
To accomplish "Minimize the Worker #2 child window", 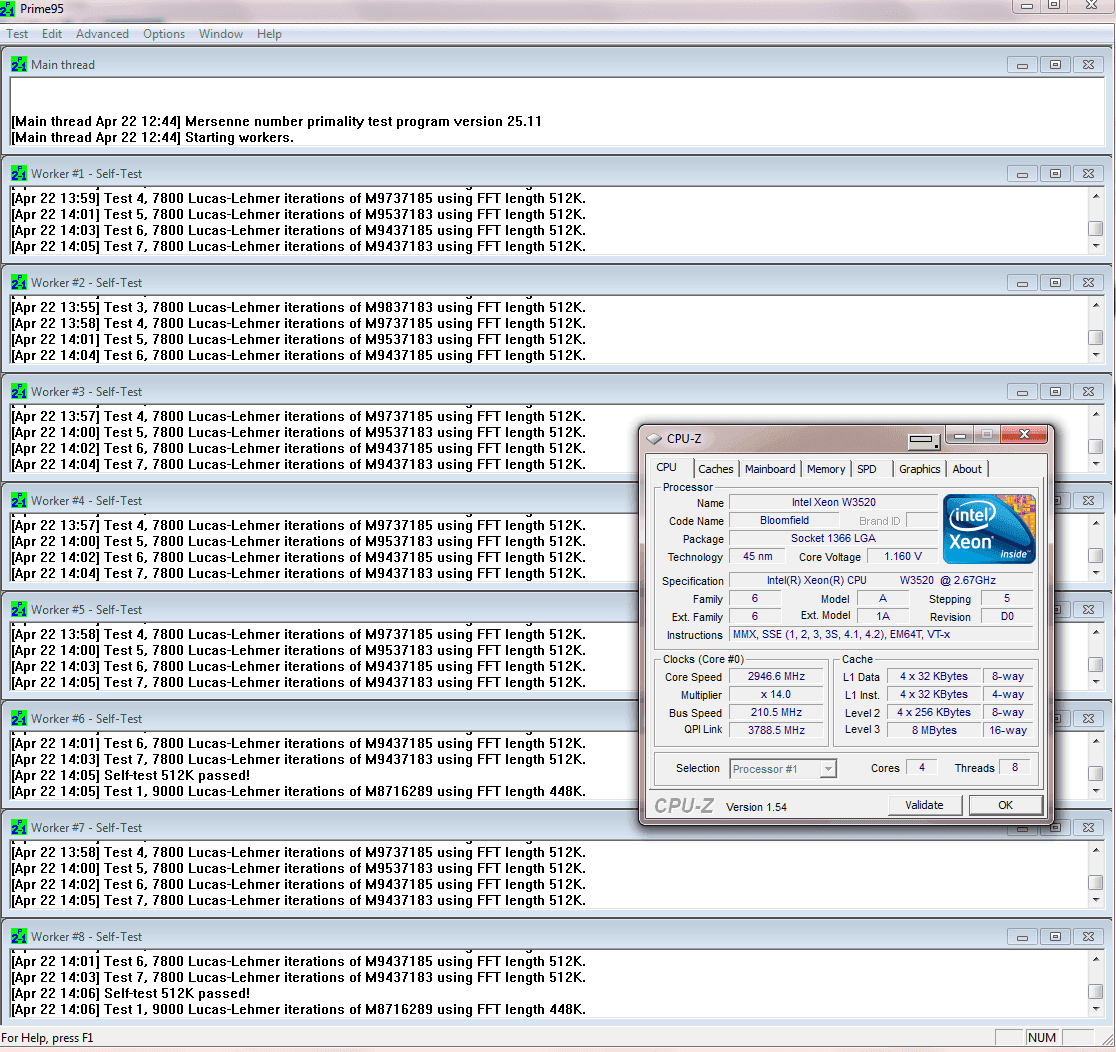I will 1022,283.
